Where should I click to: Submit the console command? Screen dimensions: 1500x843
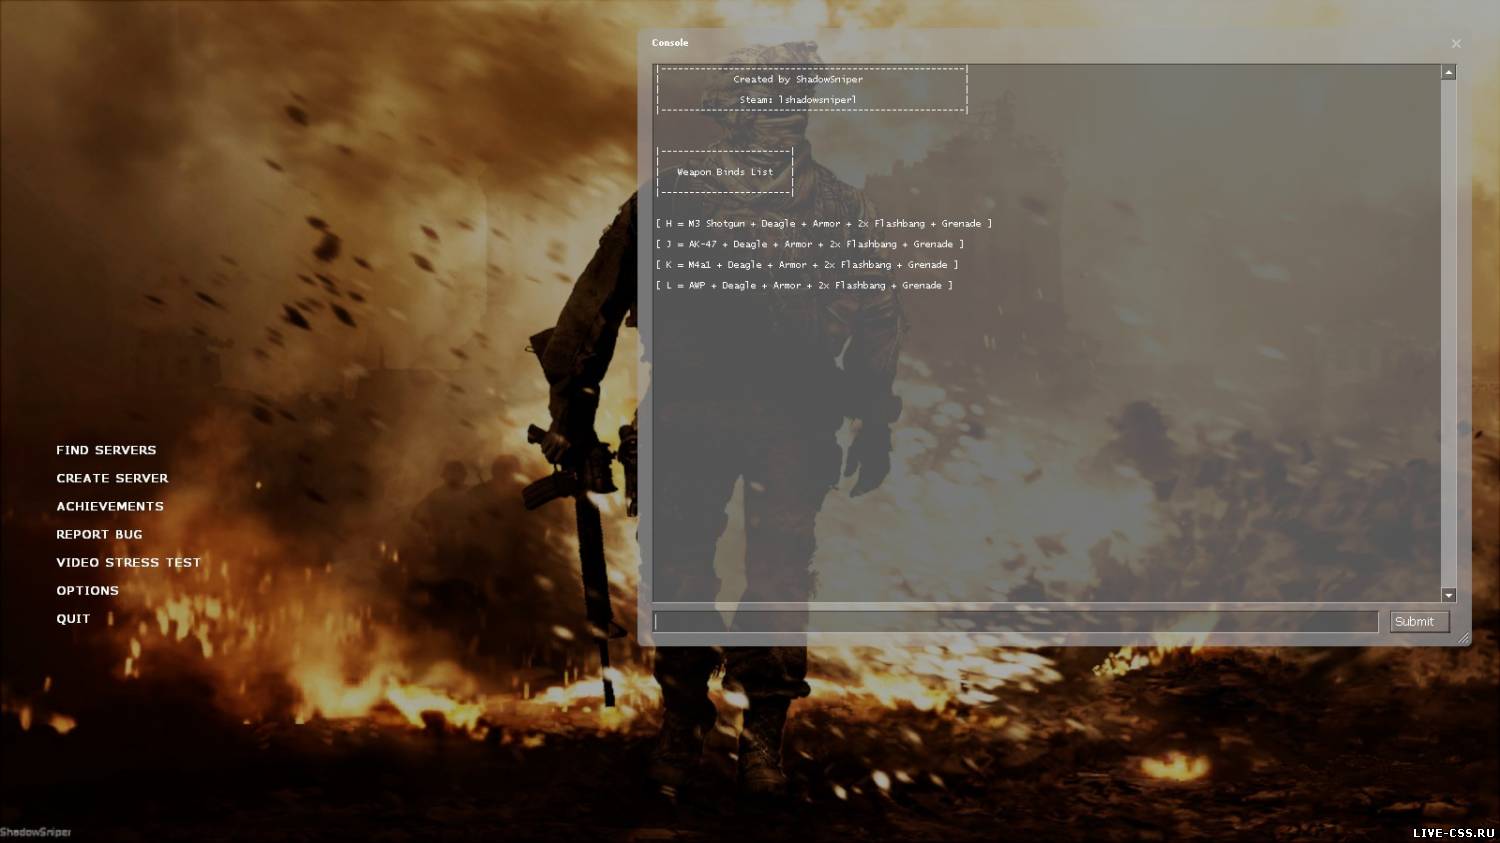pos(1419,622)
